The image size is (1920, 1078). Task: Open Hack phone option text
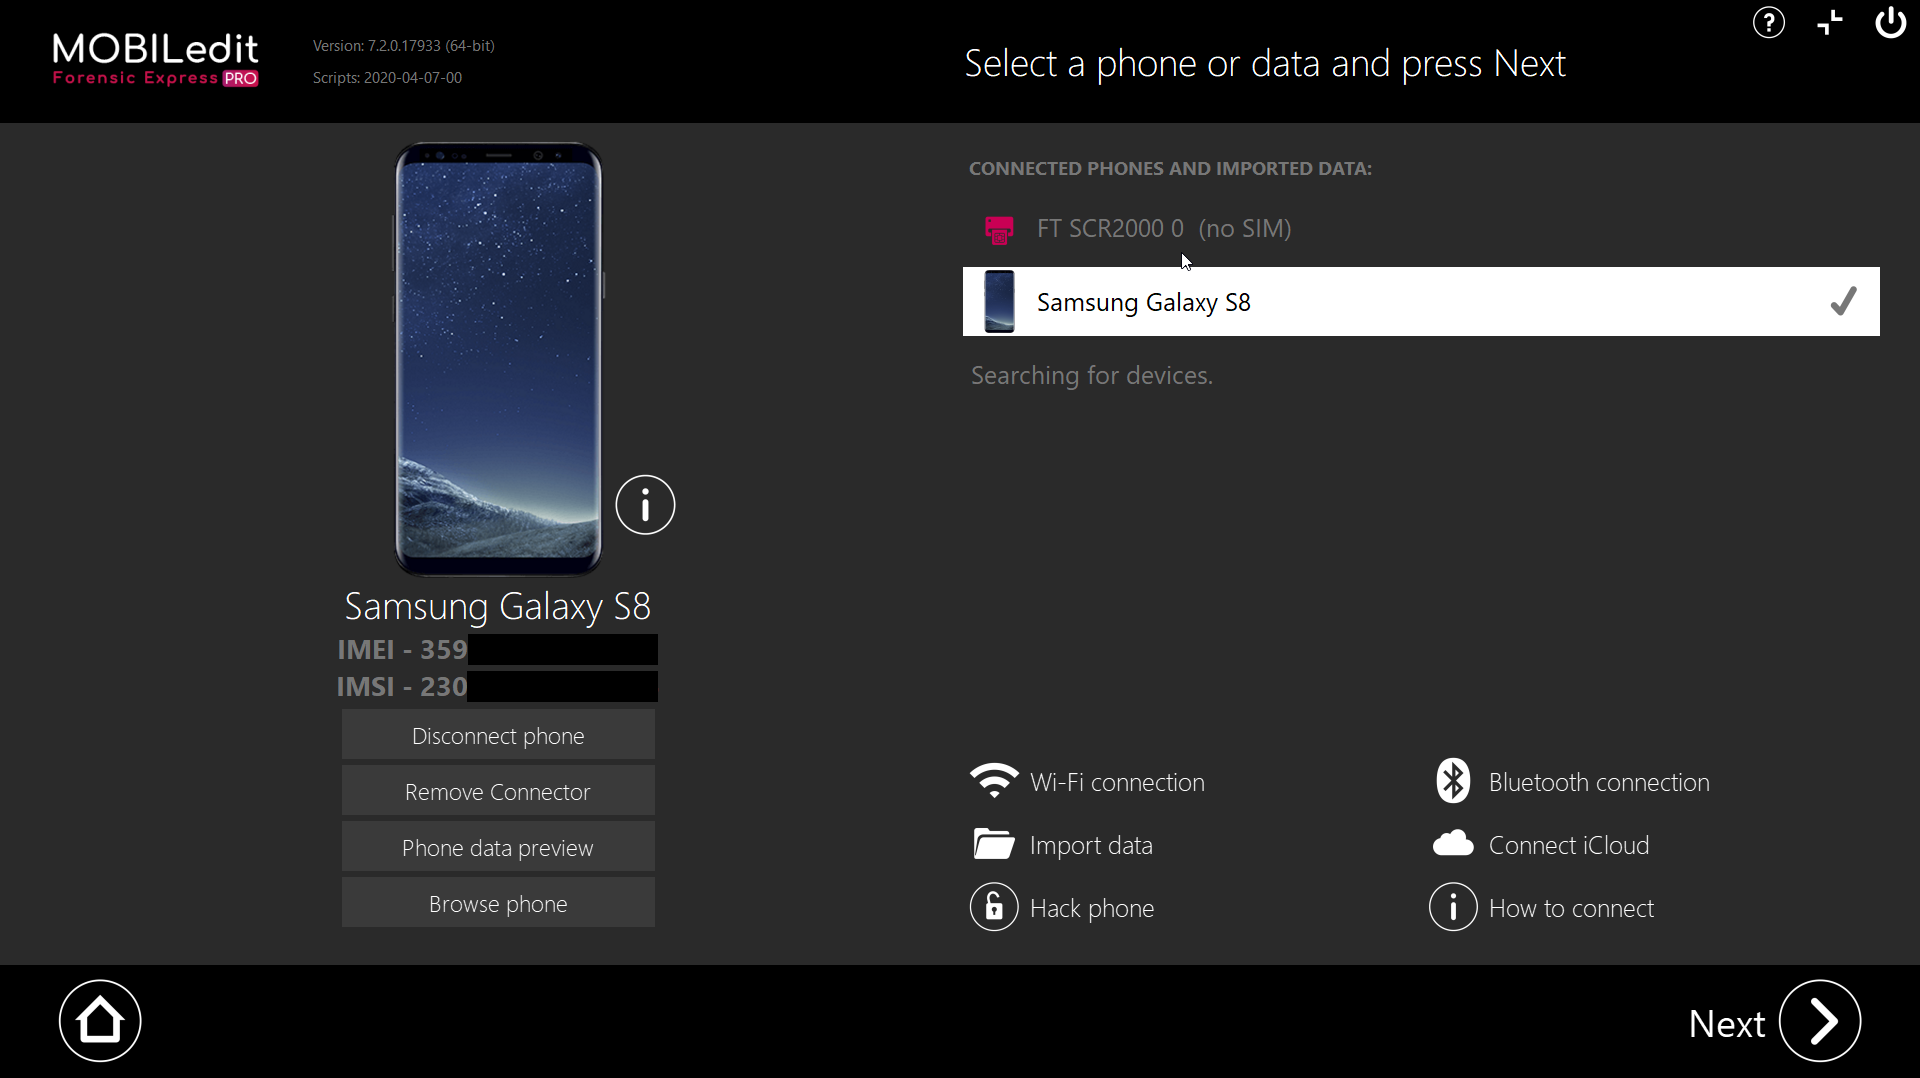[1092, 908]
